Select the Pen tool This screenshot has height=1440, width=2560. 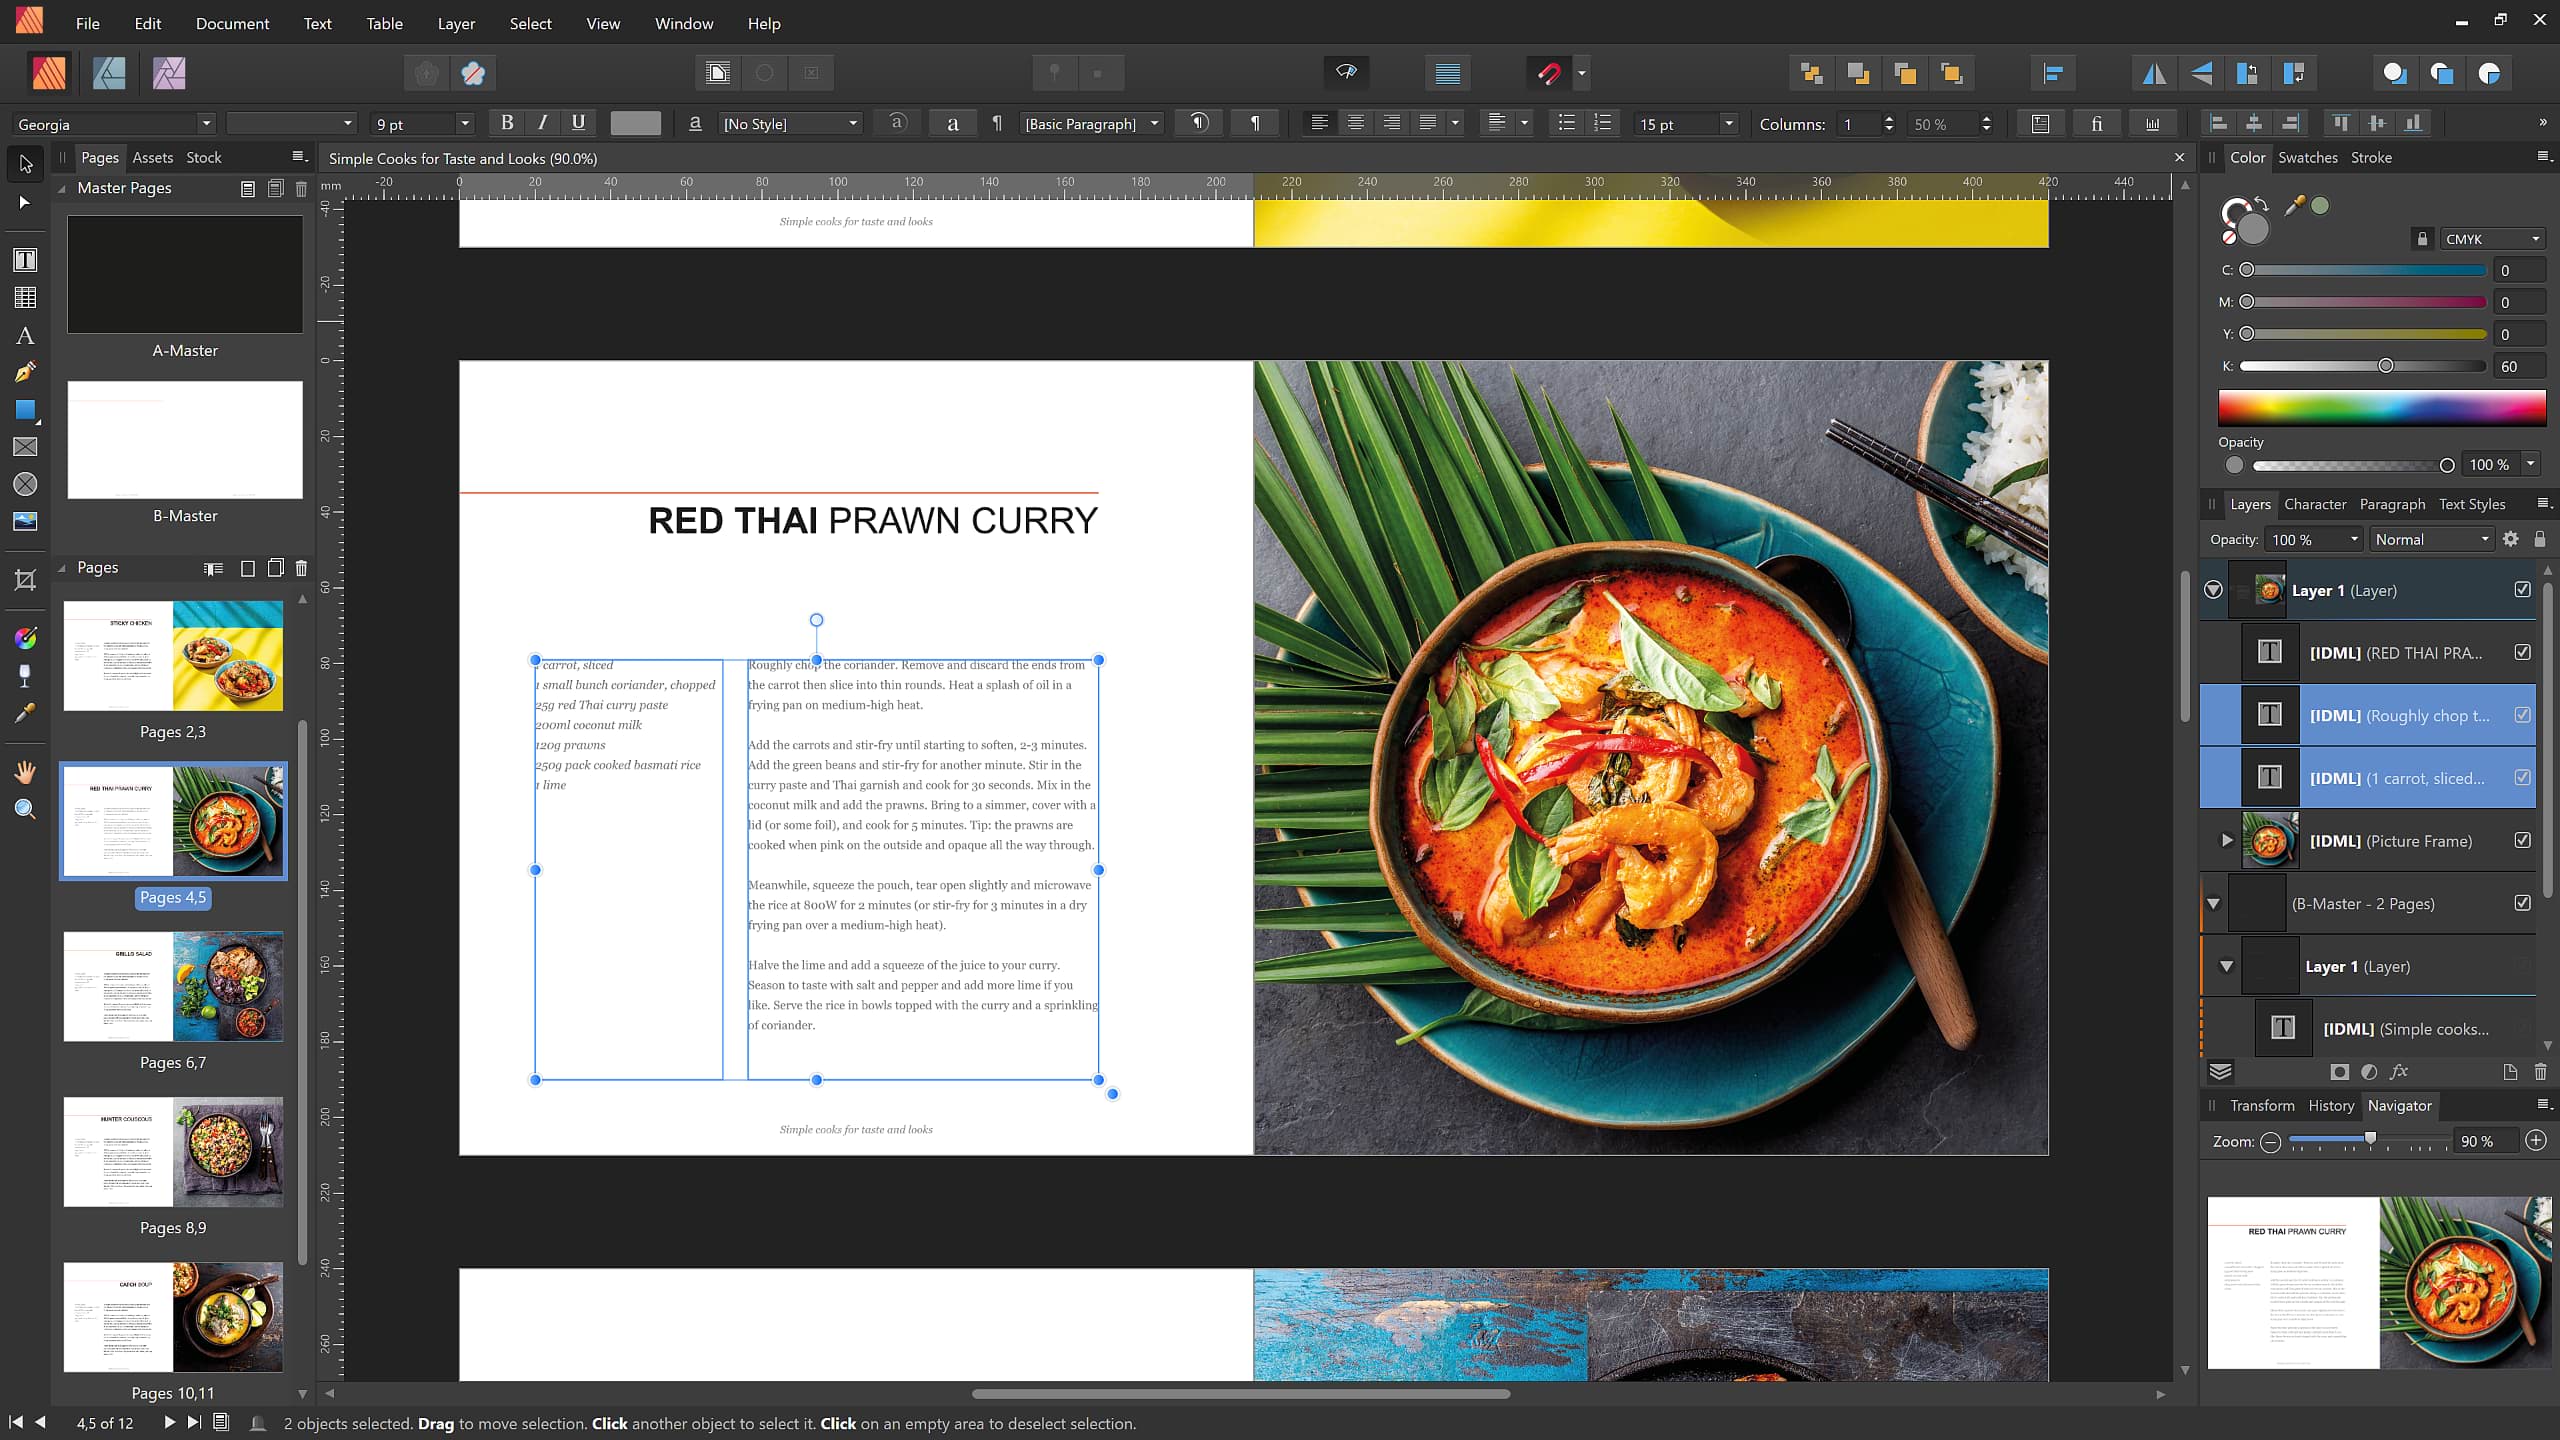pos(25,372)
